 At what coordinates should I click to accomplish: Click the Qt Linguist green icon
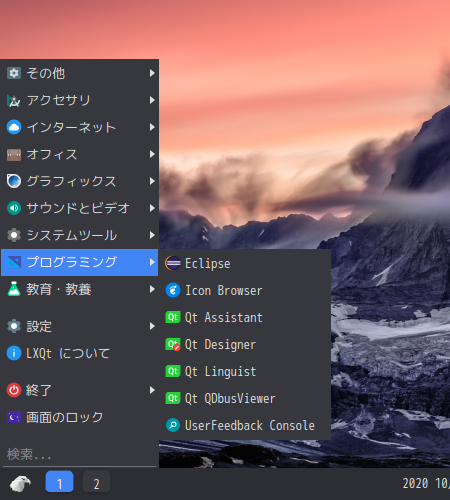173,371
